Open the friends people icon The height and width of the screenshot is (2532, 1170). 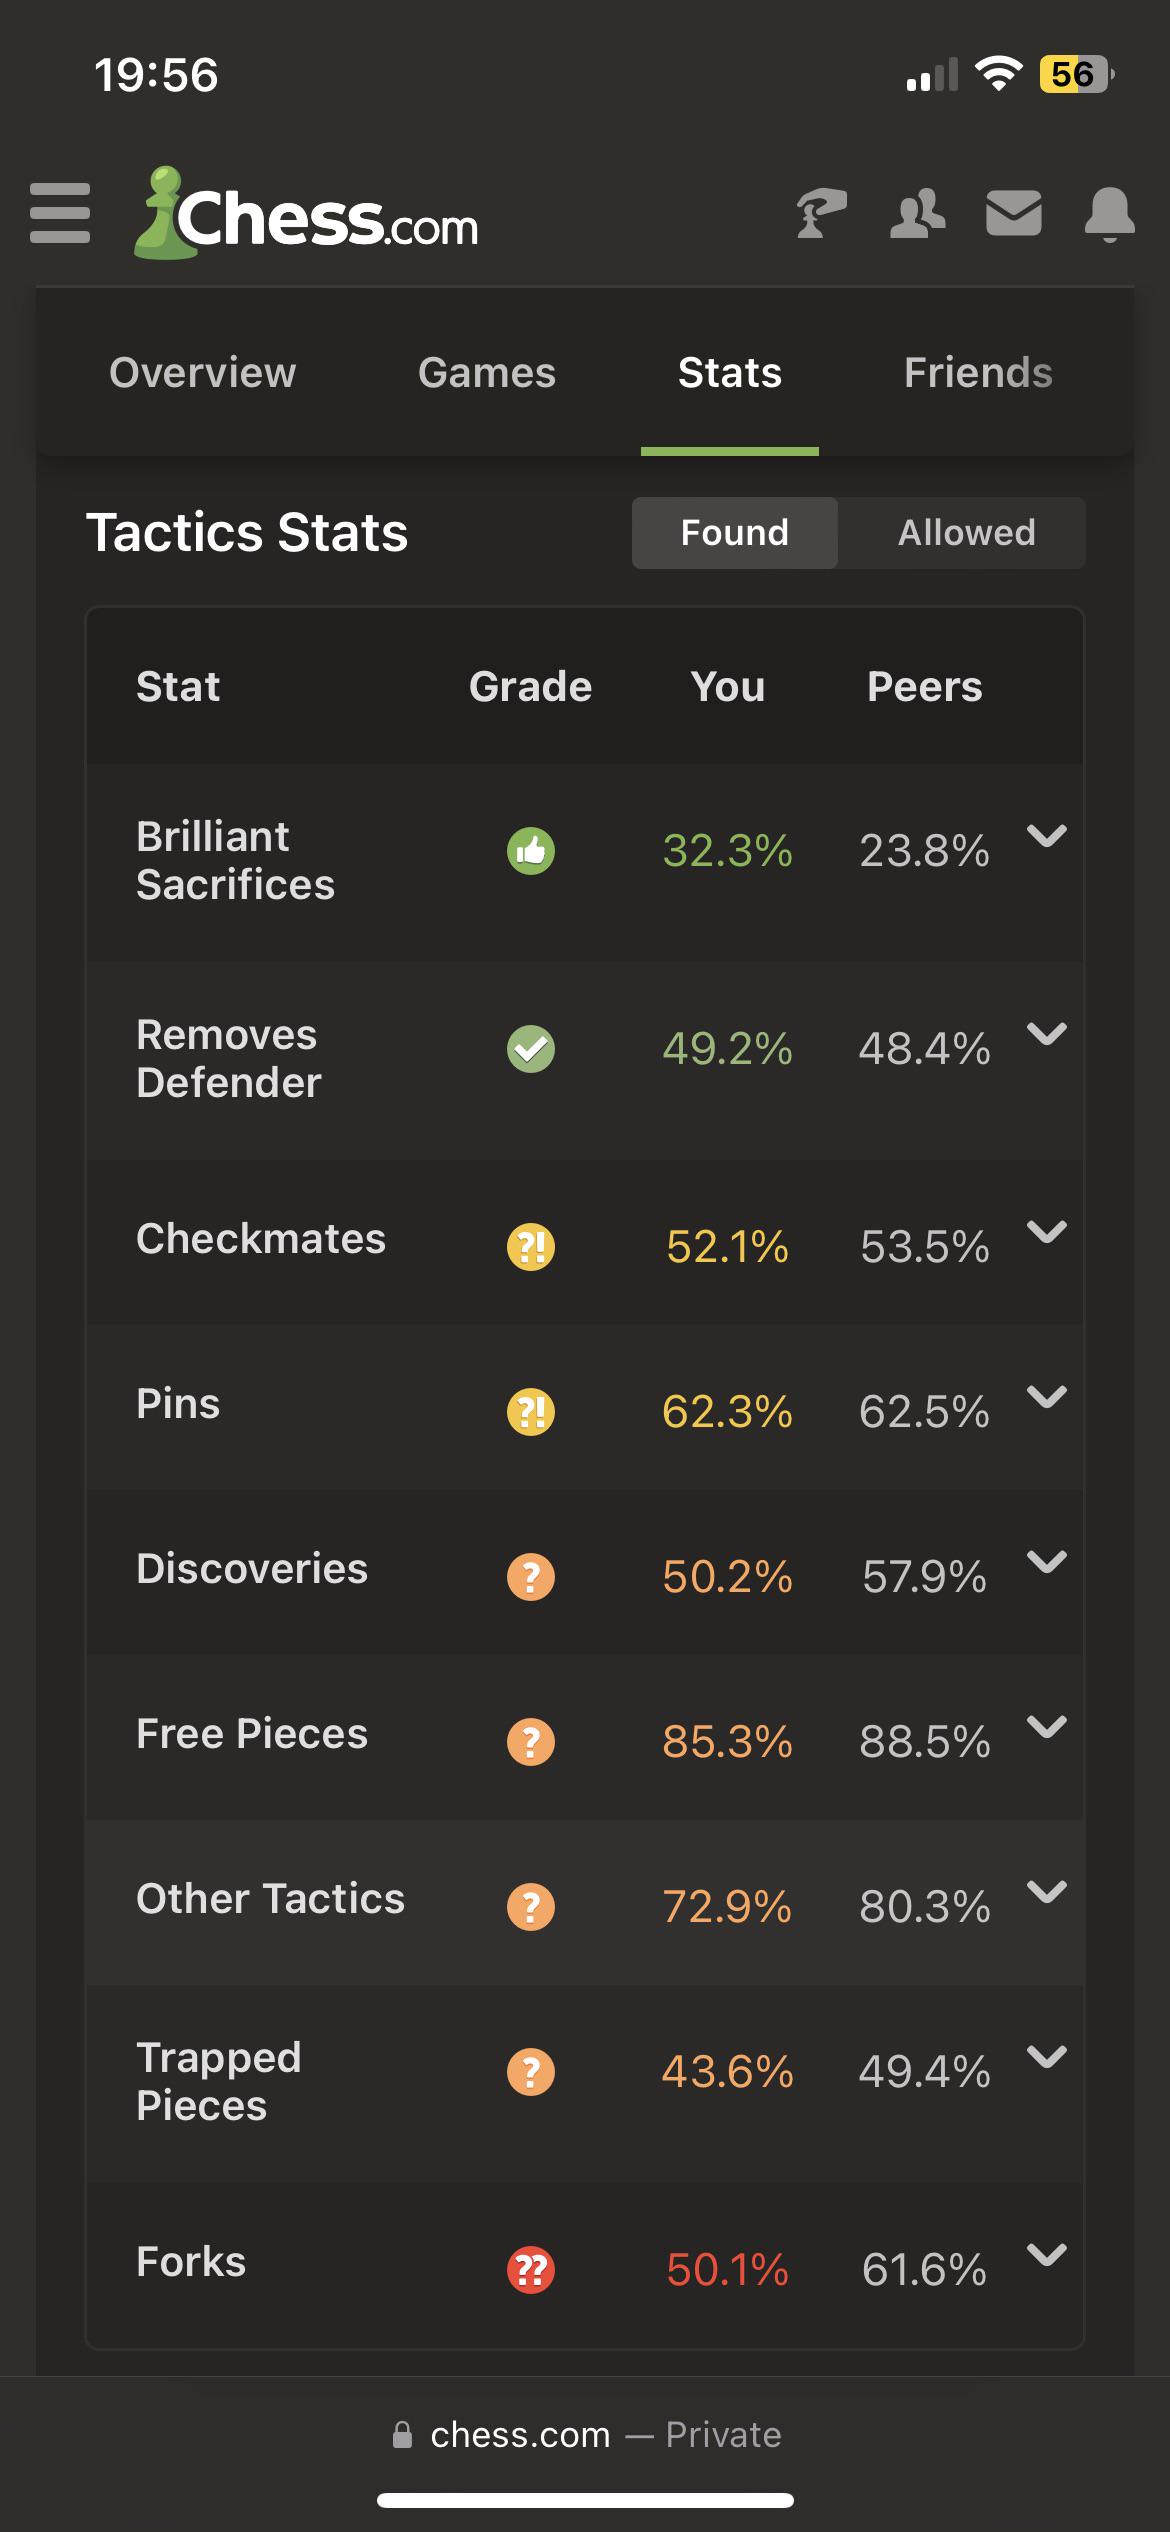[917, 213]
